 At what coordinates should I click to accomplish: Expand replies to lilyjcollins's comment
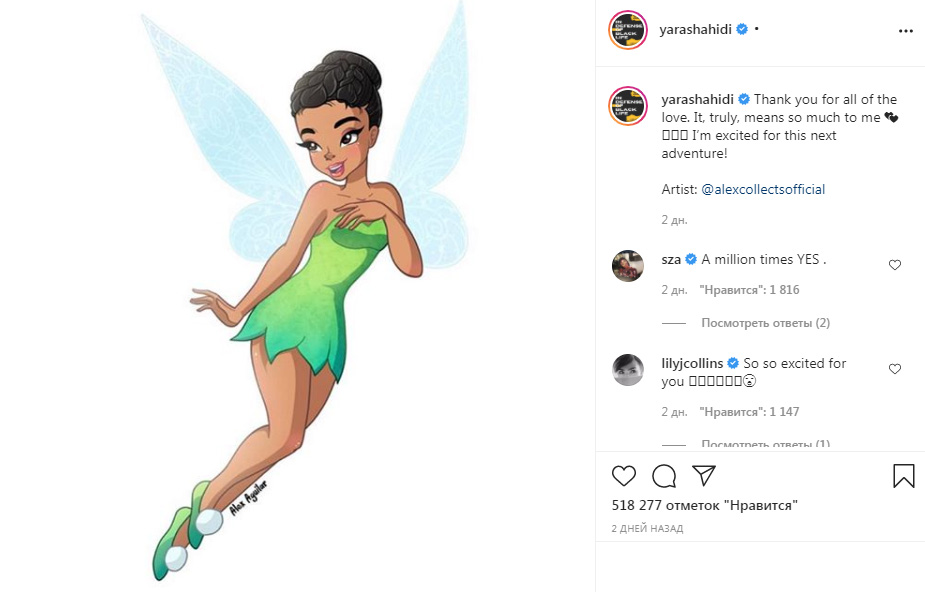[x=765, y=443]
